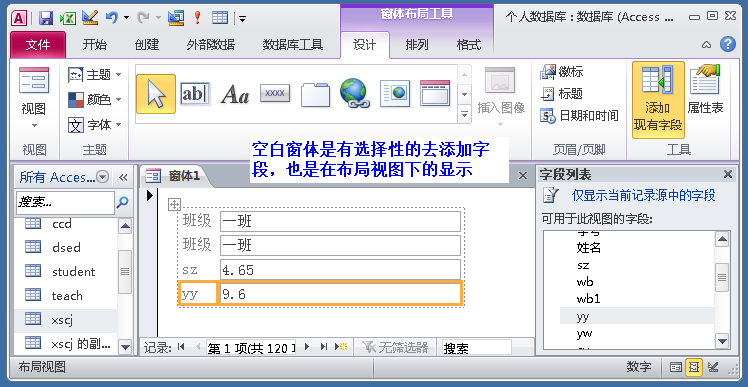Toggle 添加现有字段 field list button
Viewport: 748px width, 387px height.
(658, 100)
